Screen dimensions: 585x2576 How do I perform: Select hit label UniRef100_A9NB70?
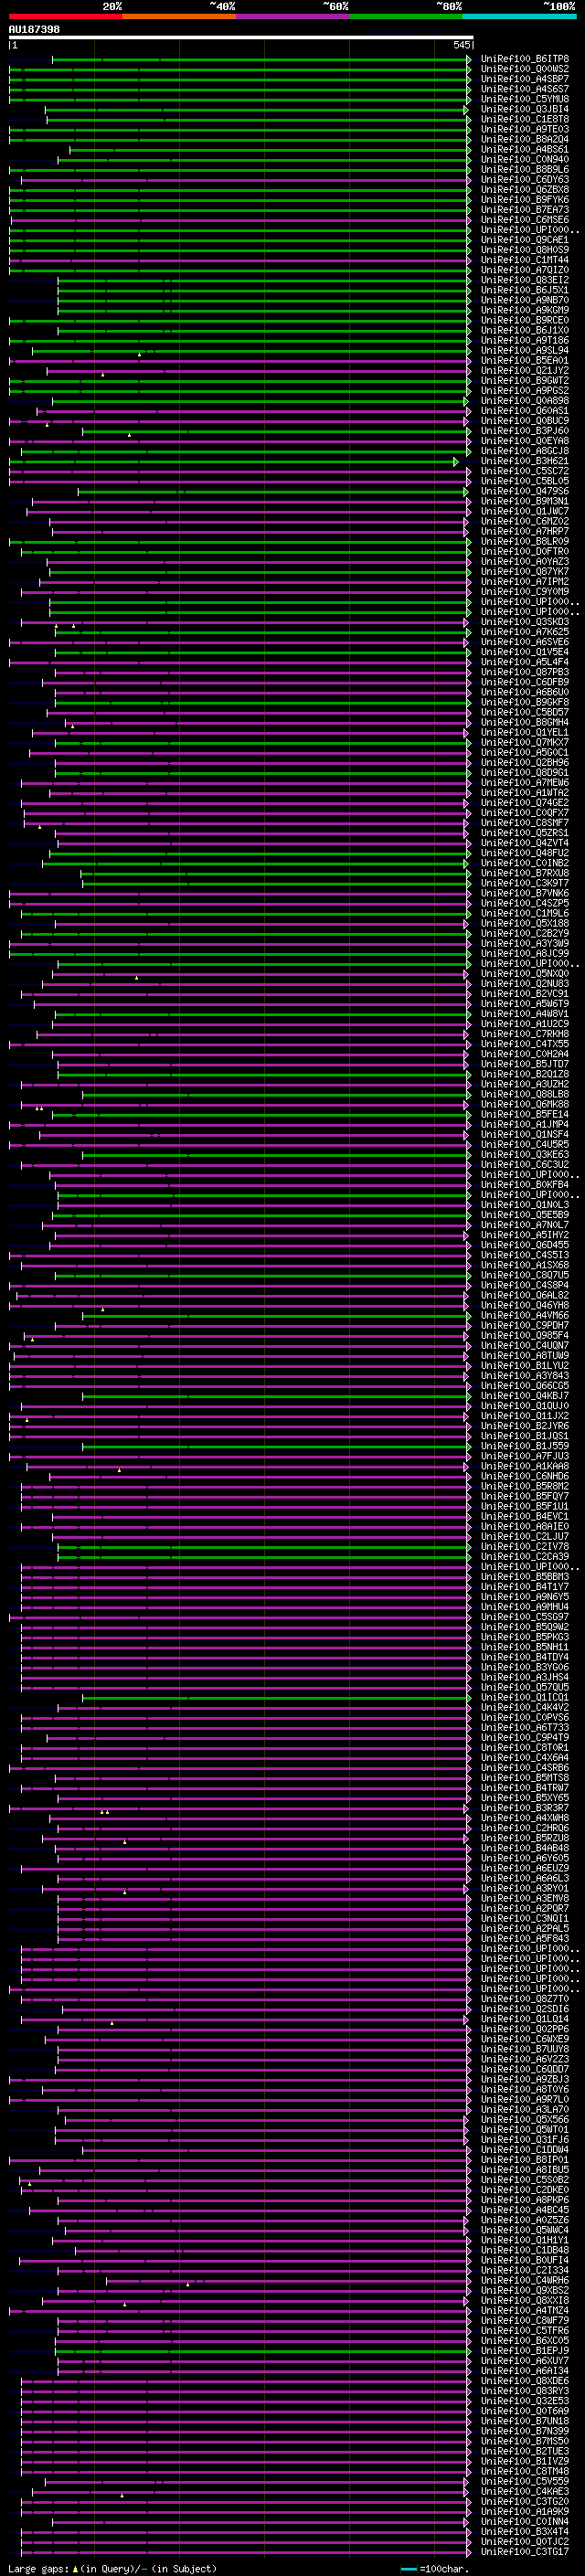[x=524, y=300]
